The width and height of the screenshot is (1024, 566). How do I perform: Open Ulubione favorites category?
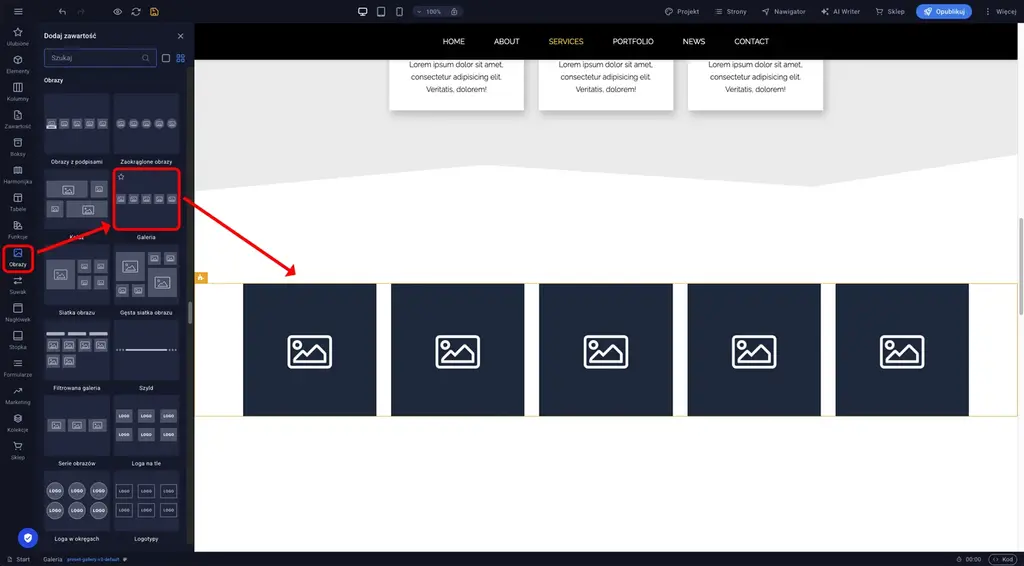(18, 37)
